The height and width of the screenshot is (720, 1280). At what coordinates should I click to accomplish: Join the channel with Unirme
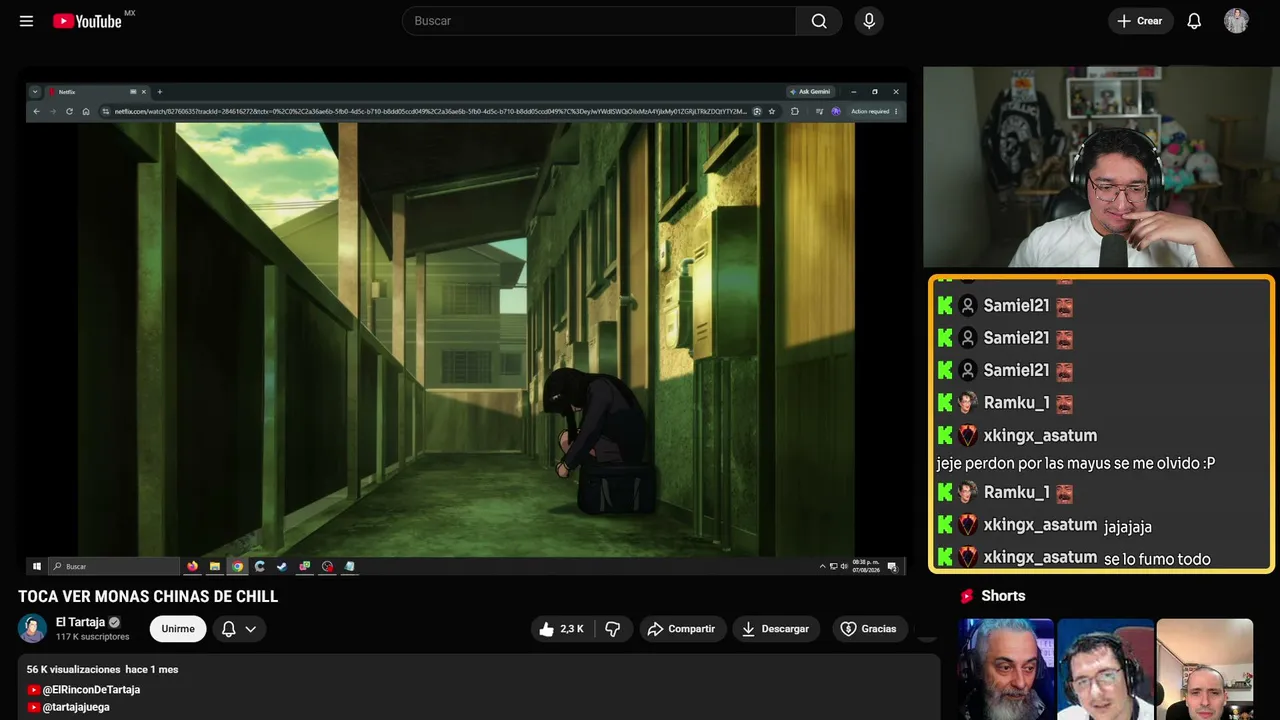point(178,629)
